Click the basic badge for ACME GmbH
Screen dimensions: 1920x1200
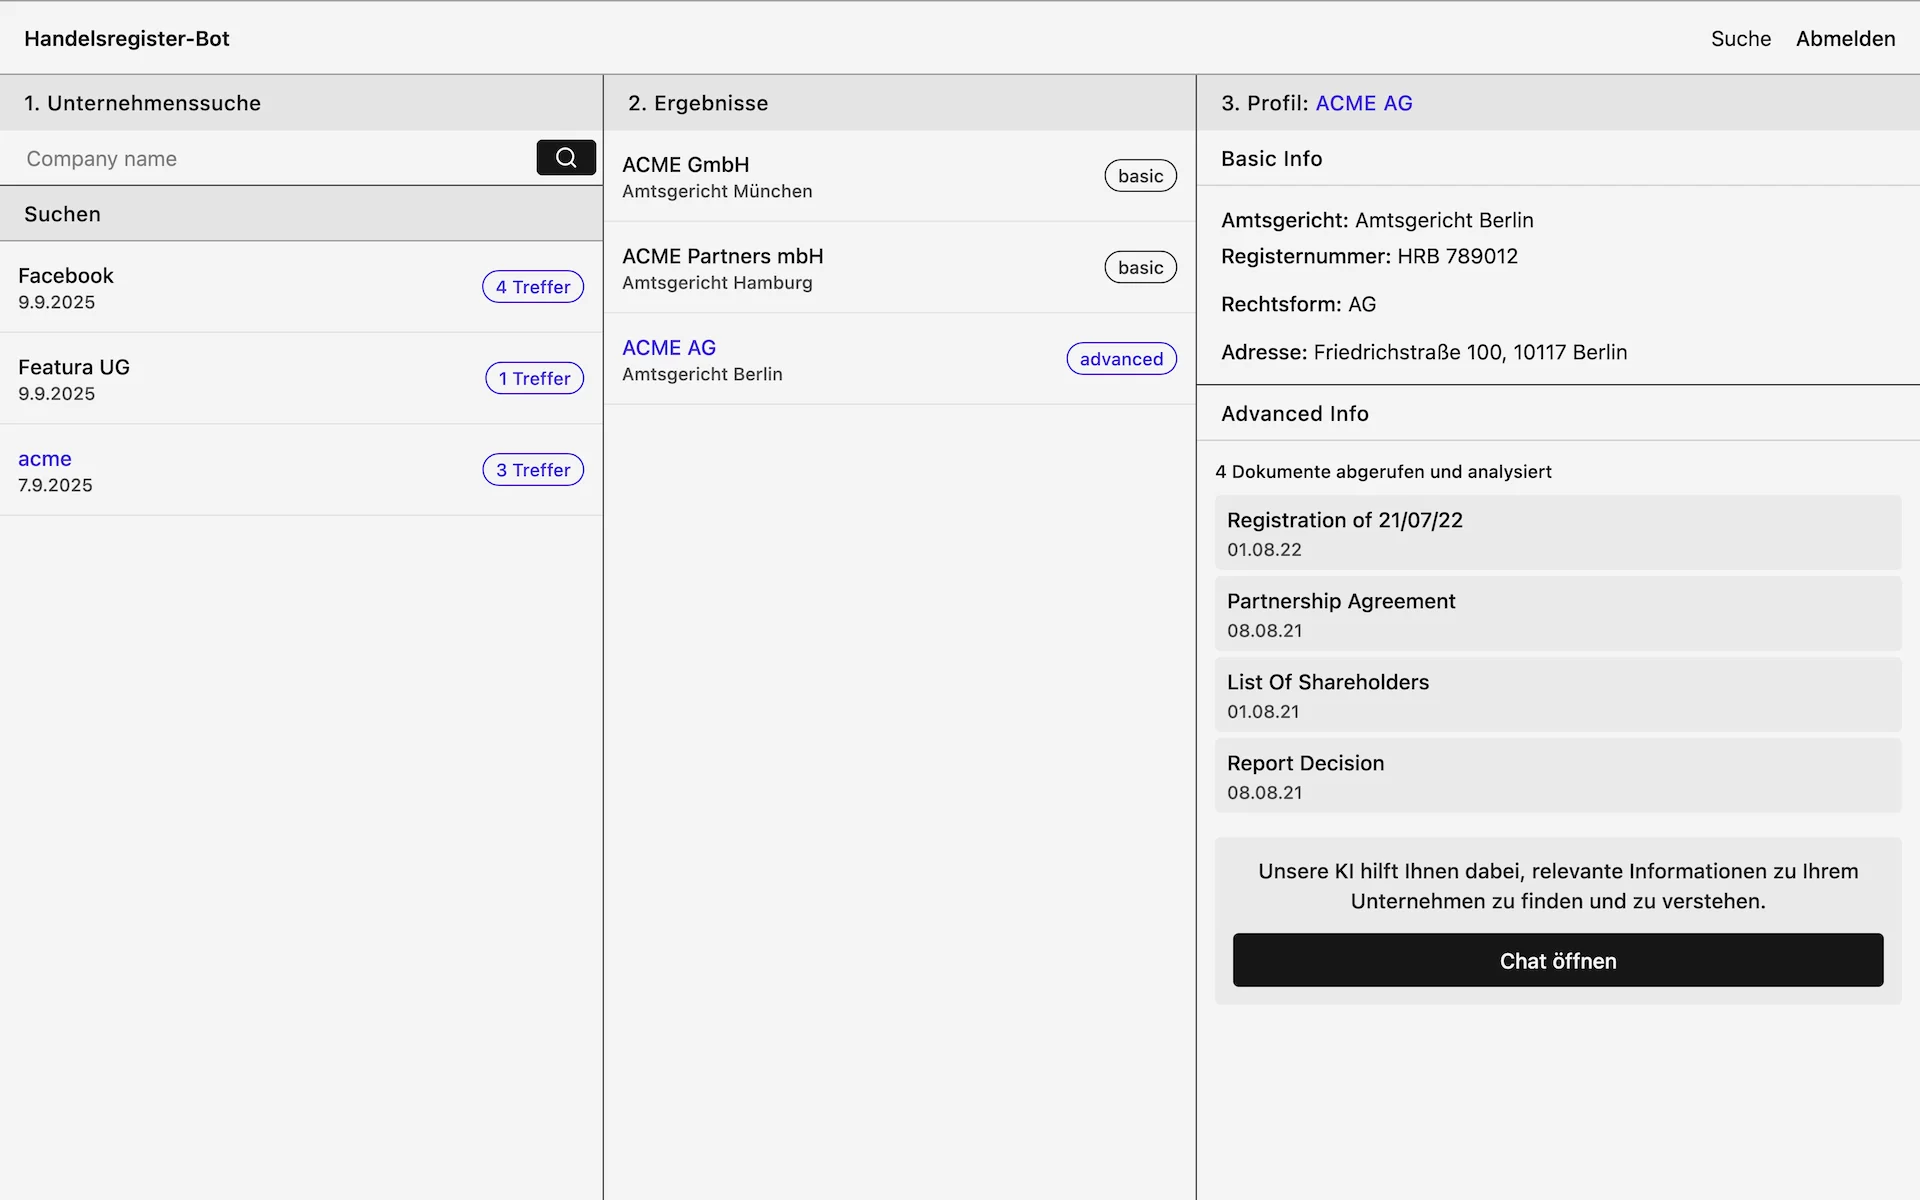1139,176
